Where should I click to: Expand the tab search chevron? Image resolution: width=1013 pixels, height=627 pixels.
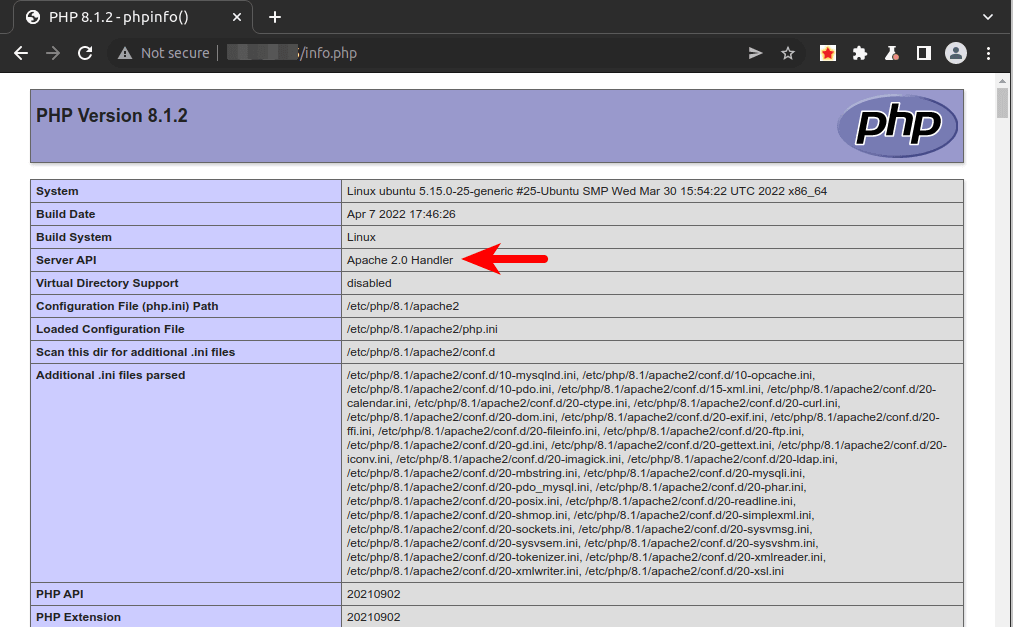tap(989, 17)
